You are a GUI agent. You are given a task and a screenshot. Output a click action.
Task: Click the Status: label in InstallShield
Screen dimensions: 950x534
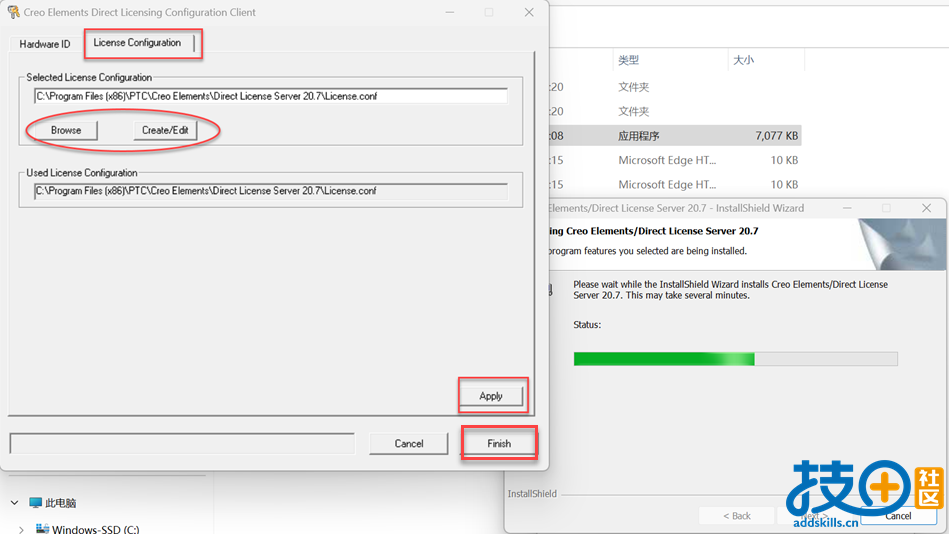[x=587, y=325]
